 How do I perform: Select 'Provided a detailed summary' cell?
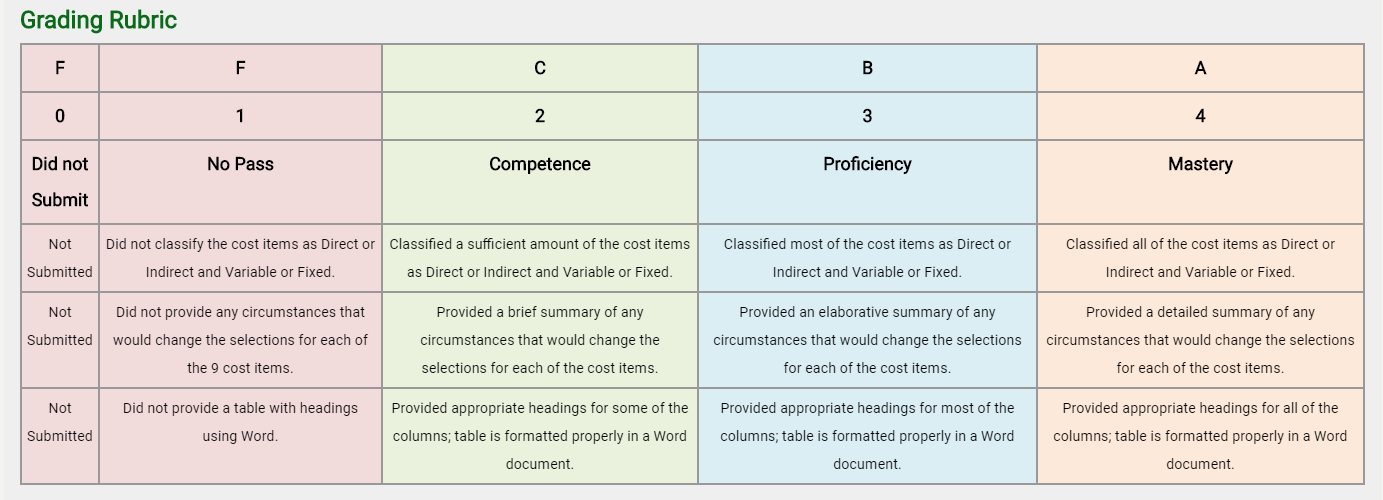tap(1200, 340)
